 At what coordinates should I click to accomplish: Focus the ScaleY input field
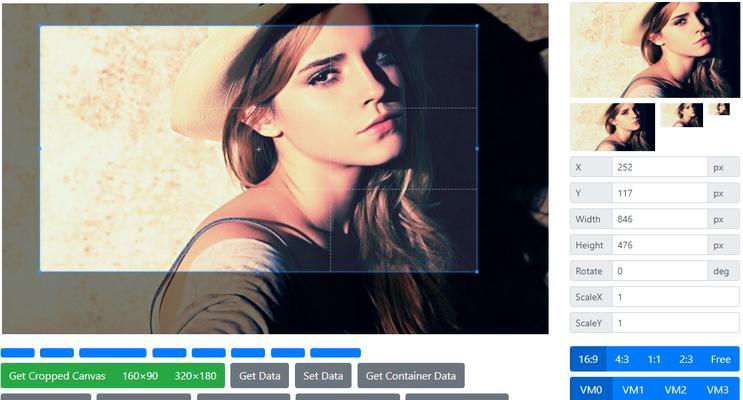click(675, 323)
